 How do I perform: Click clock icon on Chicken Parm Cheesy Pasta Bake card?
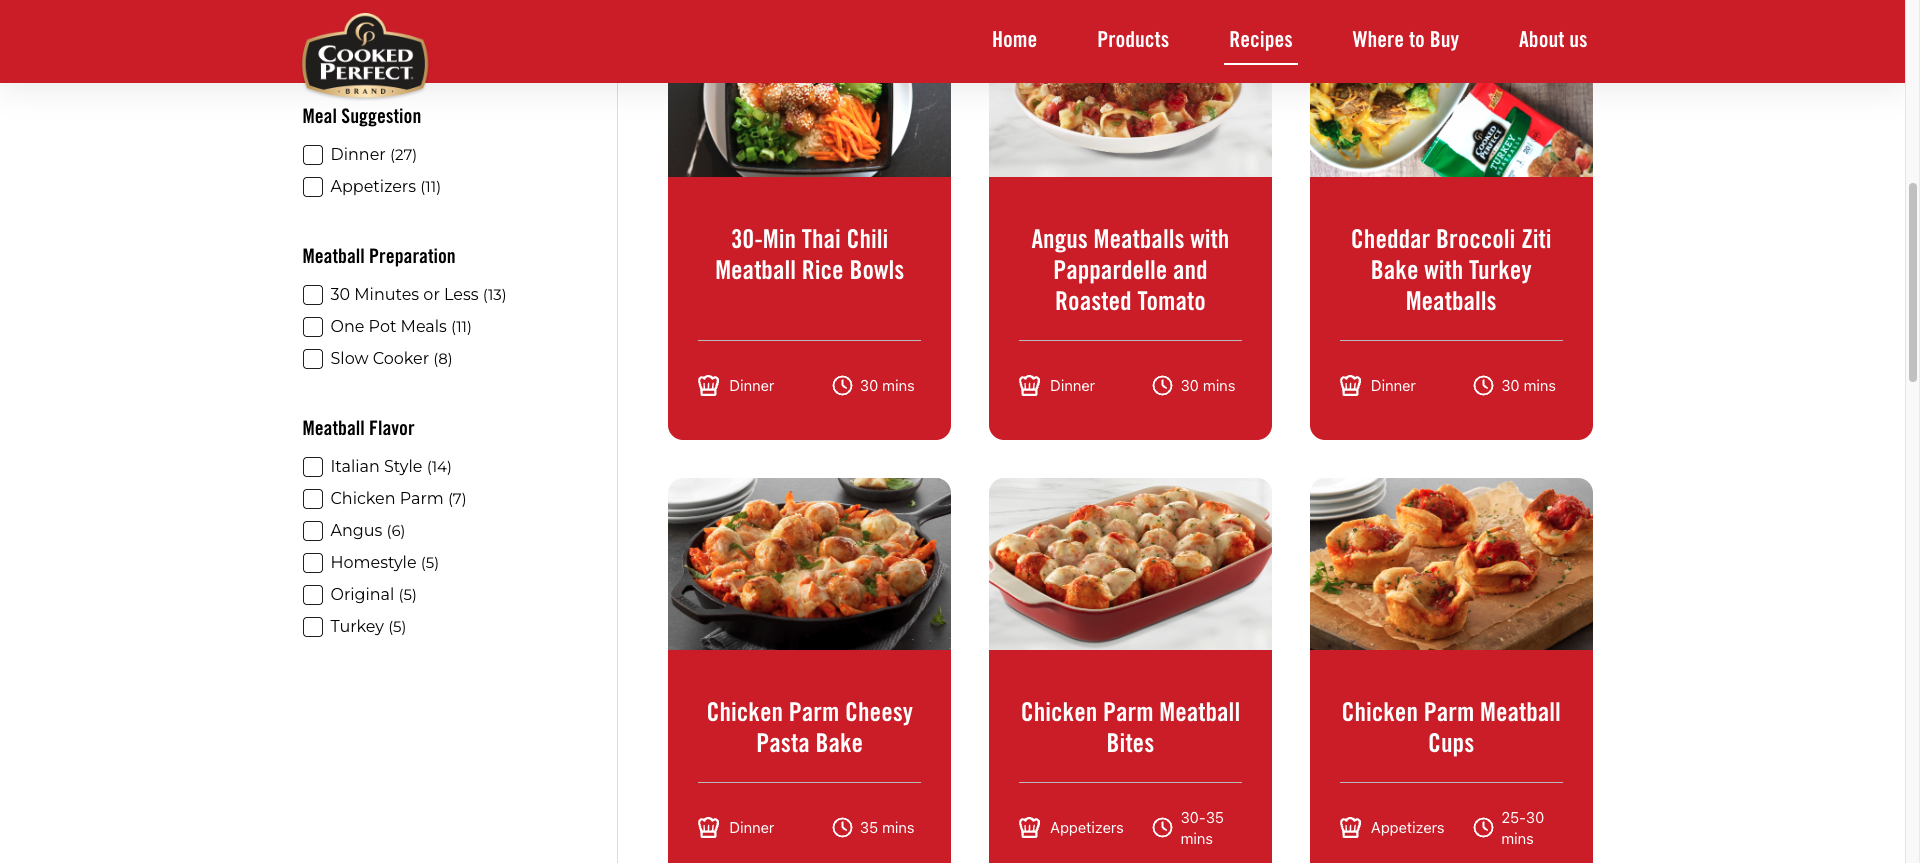(x=842, y=827)
